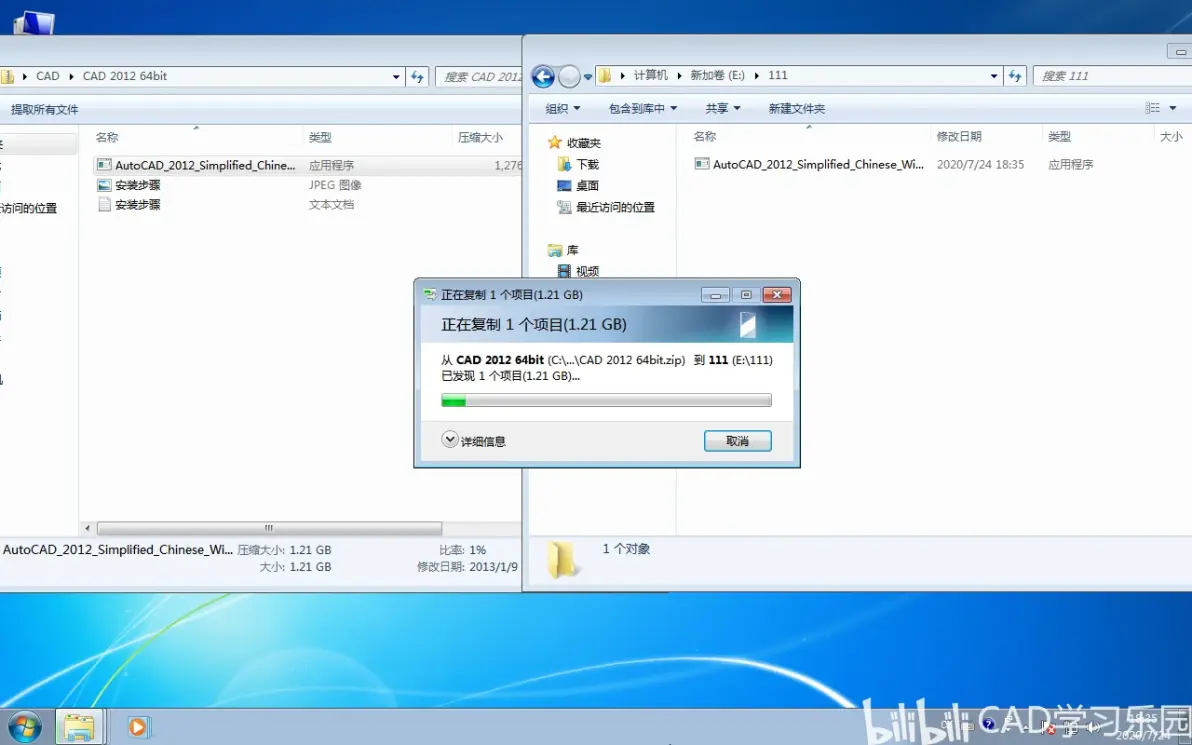Click the 搜索 CAD search box in the left window

coord(479,77)
